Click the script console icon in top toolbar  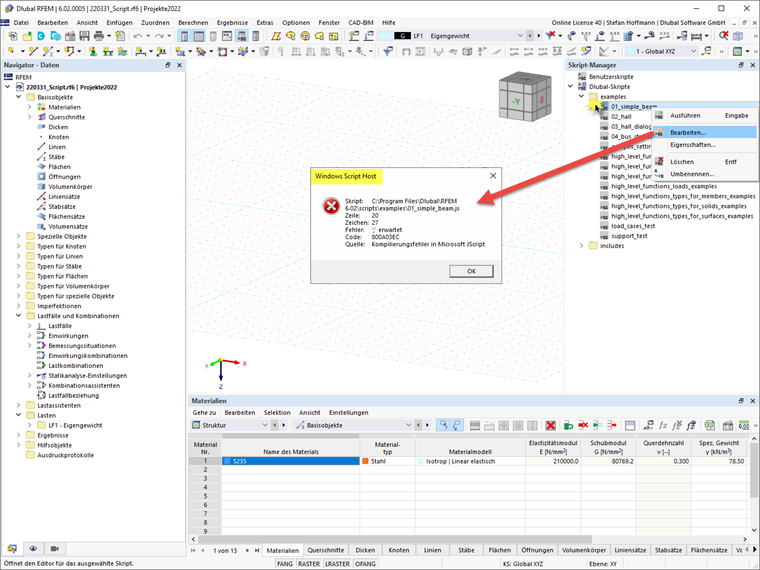(x=227, y=36)
